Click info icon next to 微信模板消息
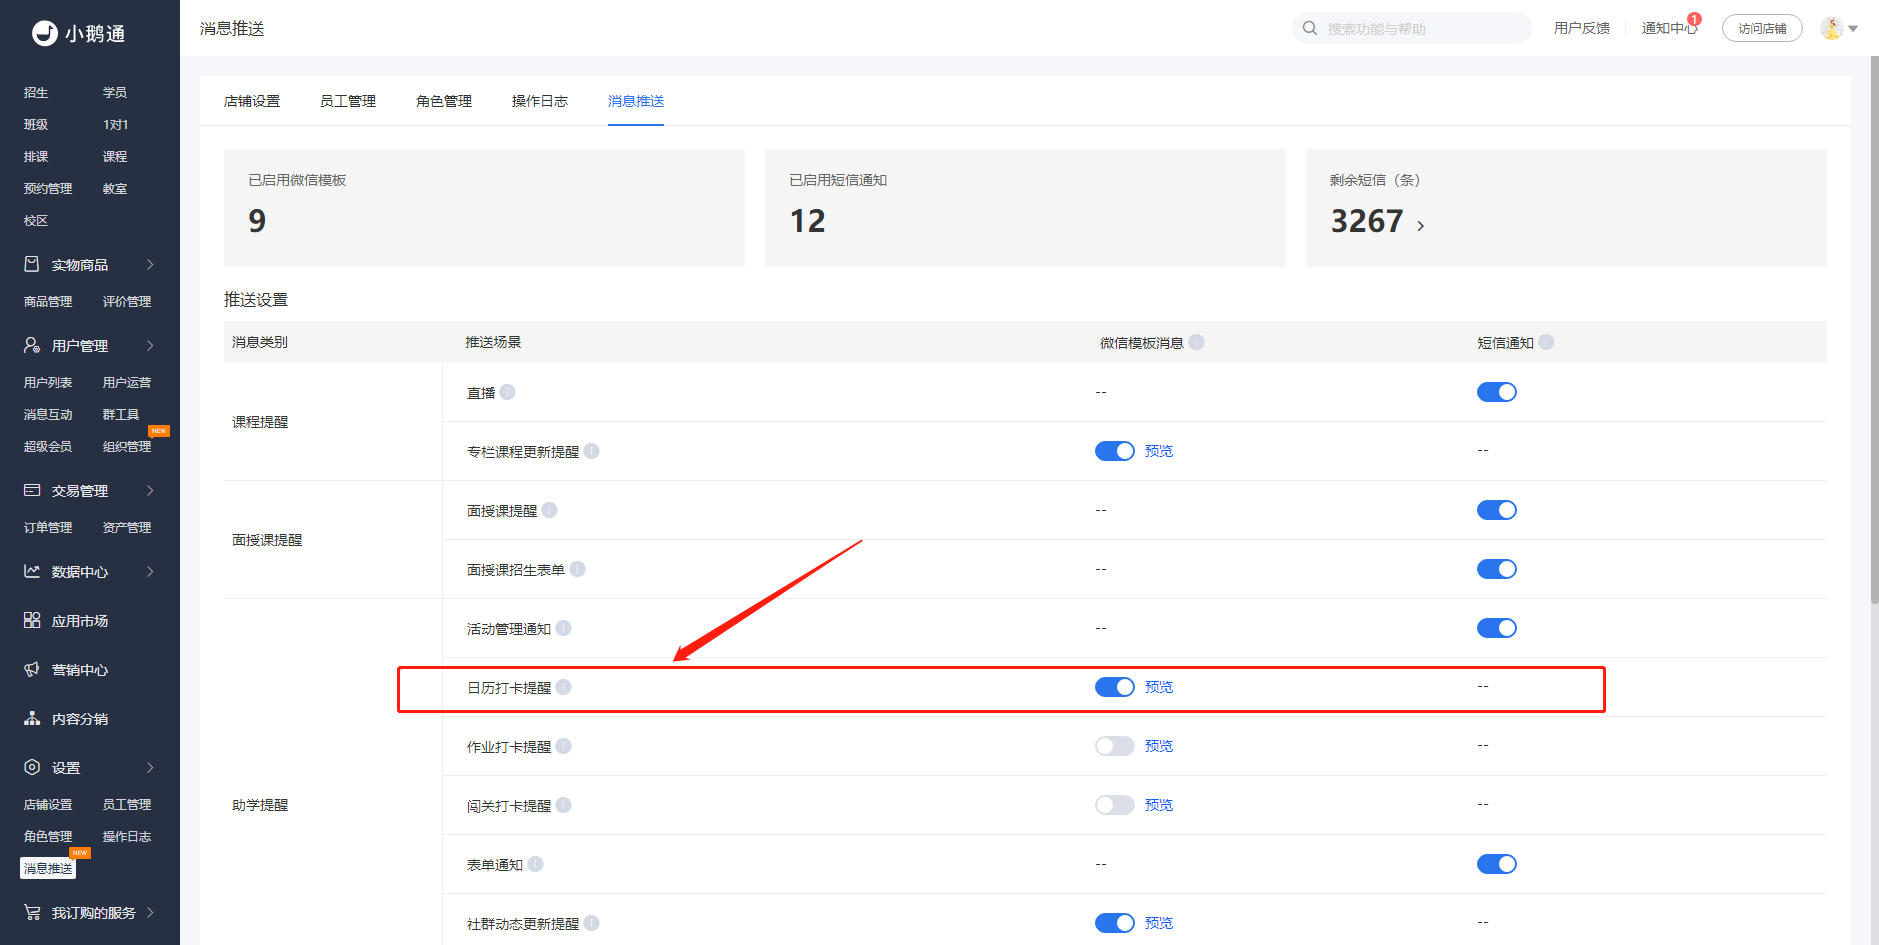The height and width of the screenshot is (945, 1879). point(1197,342)
